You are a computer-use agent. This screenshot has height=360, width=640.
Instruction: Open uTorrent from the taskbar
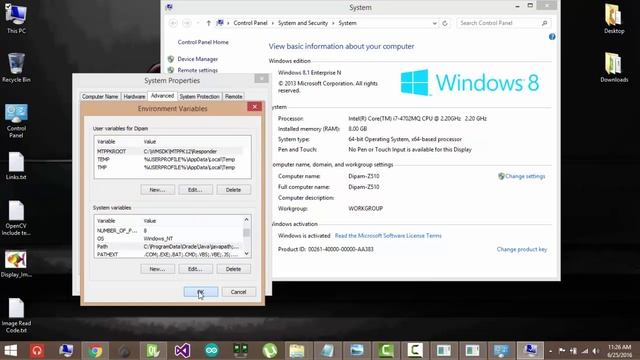click(270, 351)
